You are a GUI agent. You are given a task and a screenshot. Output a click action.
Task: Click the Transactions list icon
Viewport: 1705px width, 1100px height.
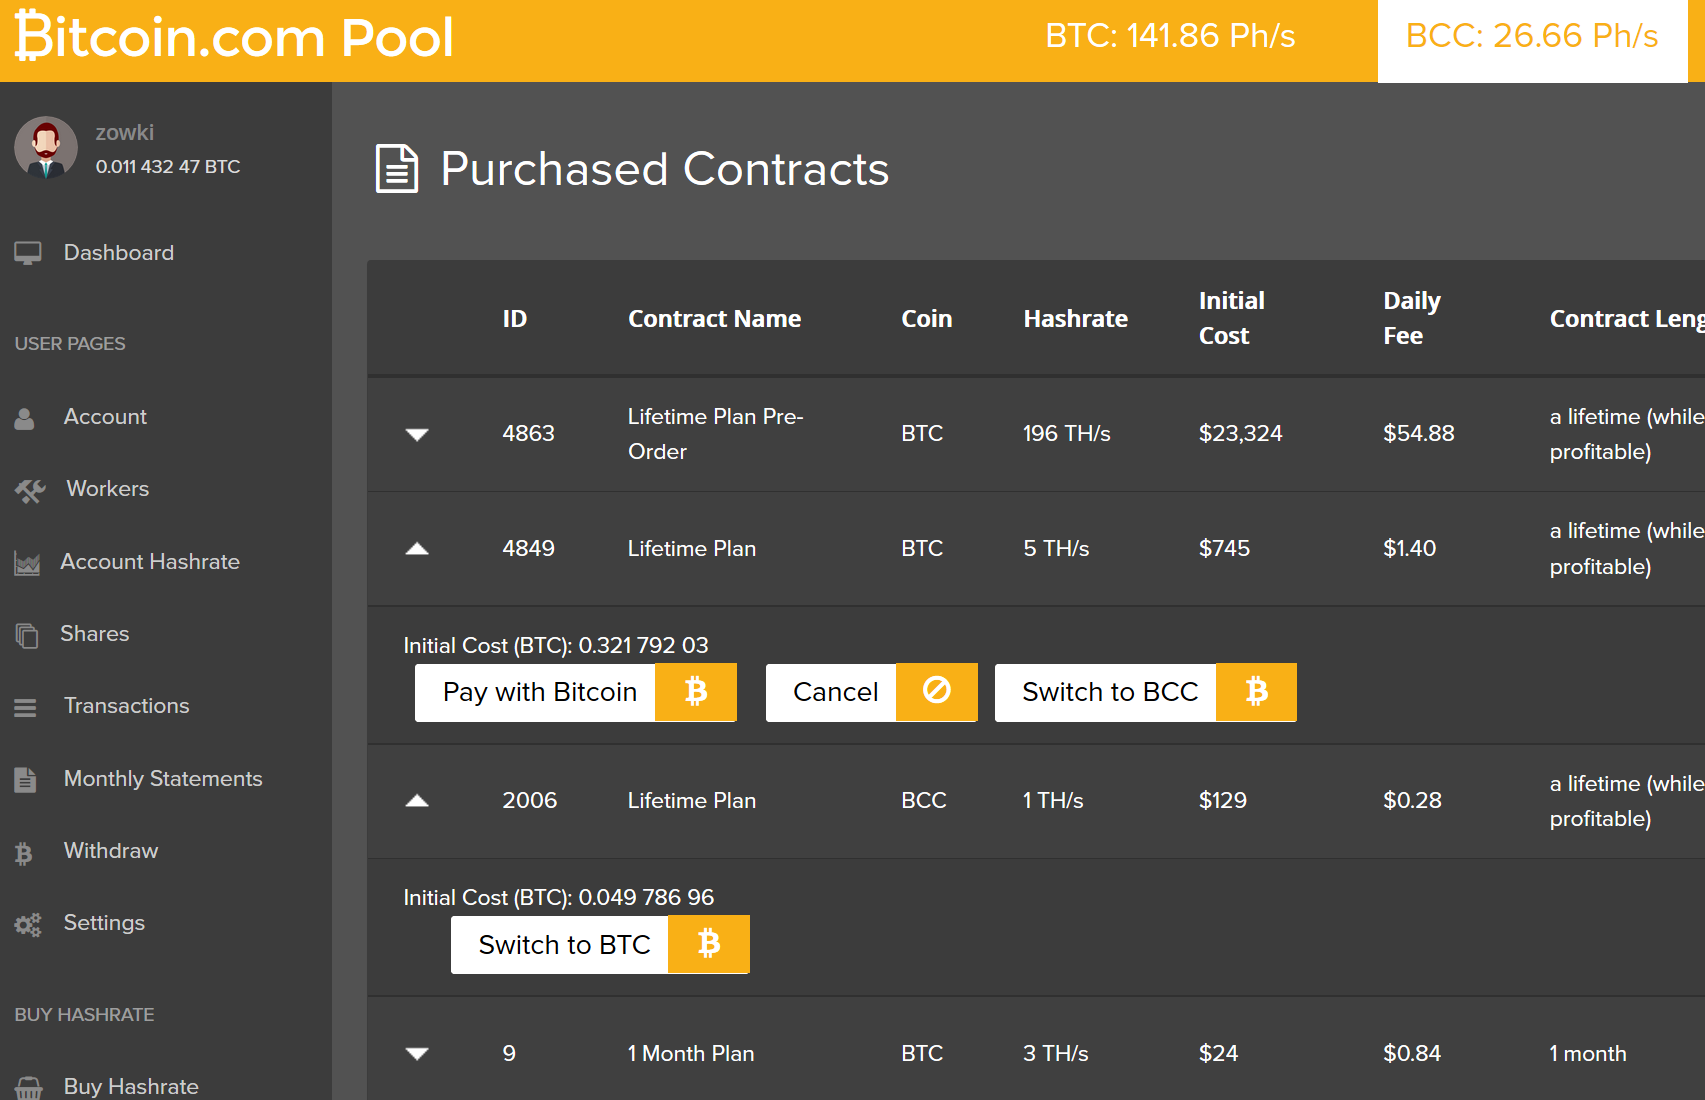[x=25, y=707]
